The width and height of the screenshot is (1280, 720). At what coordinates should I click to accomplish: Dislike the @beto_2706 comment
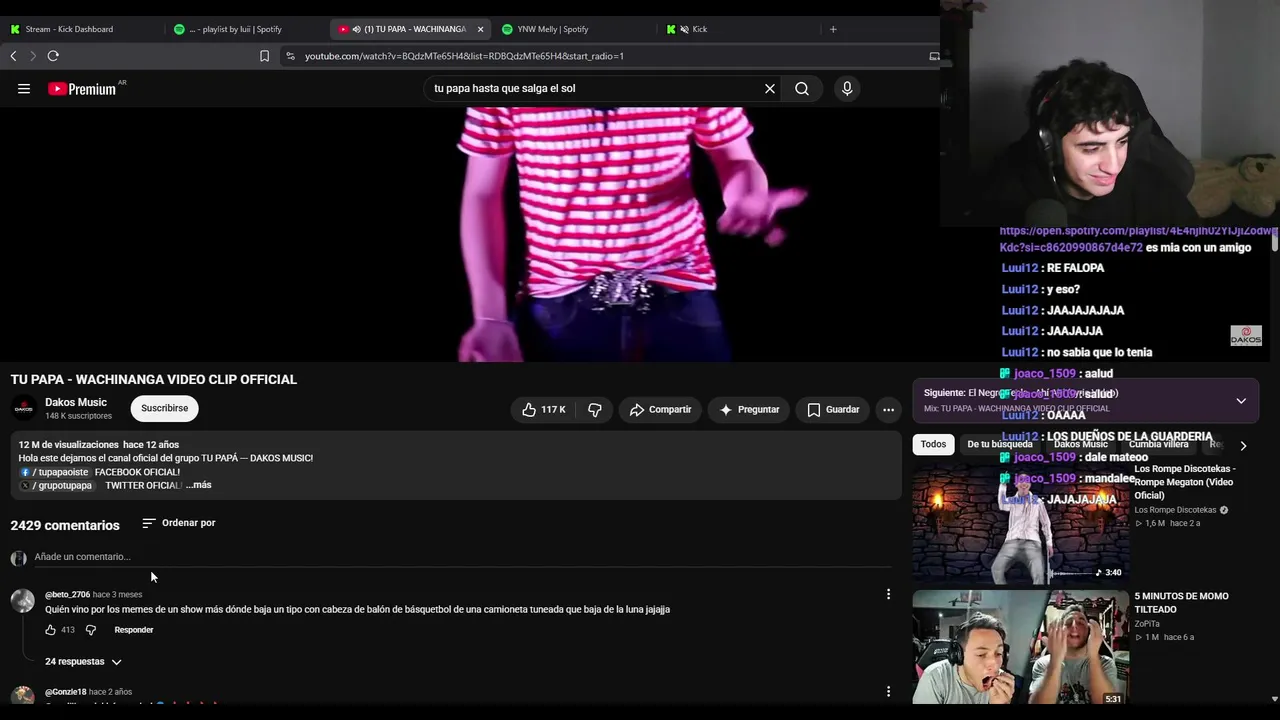pos(90,630)
